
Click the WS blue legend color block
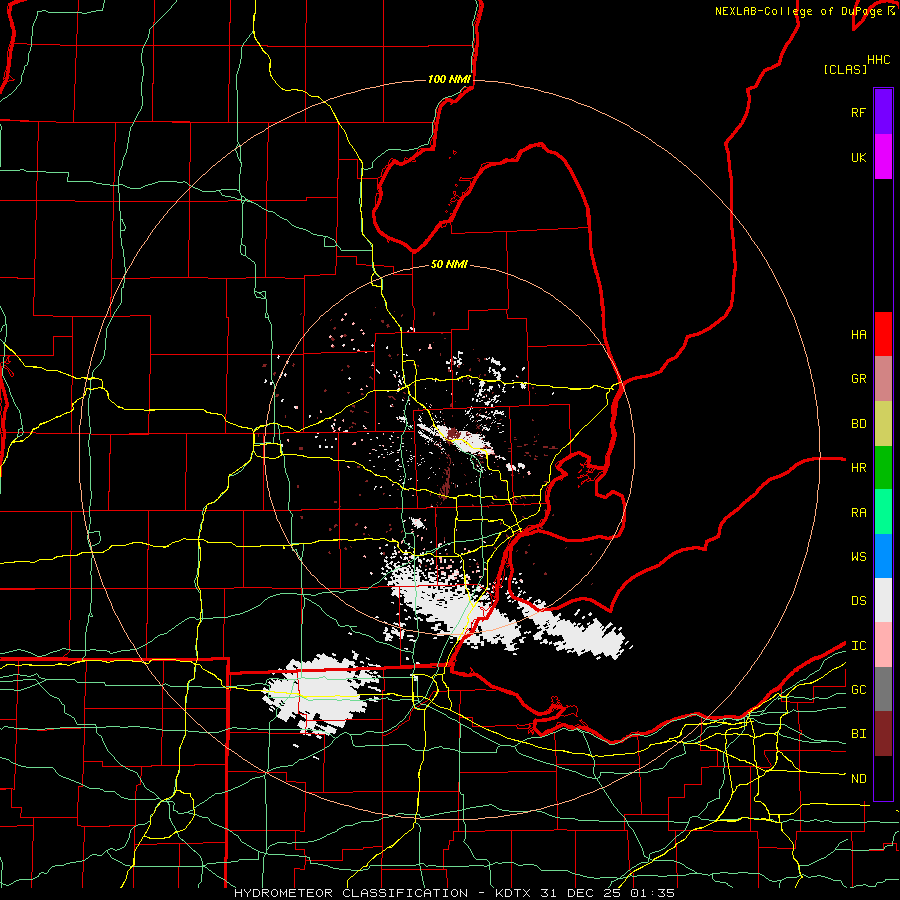883,556
